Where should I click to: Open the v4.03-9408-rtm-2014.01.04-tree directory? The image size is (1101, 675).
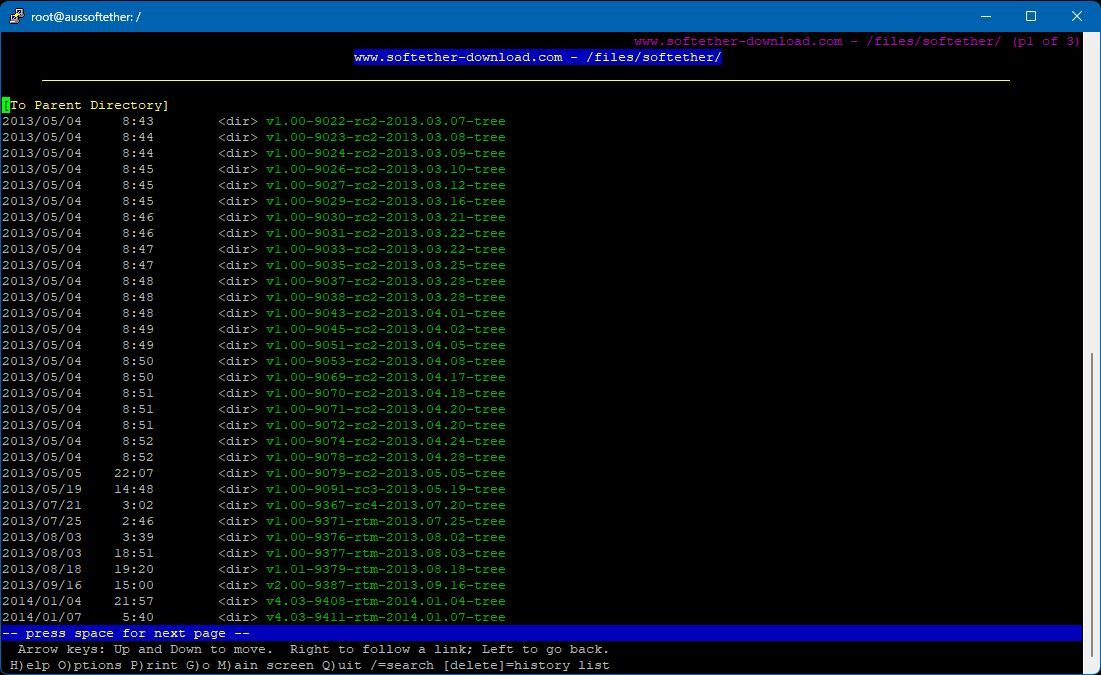pyautogui.click(x=385, y=601)
